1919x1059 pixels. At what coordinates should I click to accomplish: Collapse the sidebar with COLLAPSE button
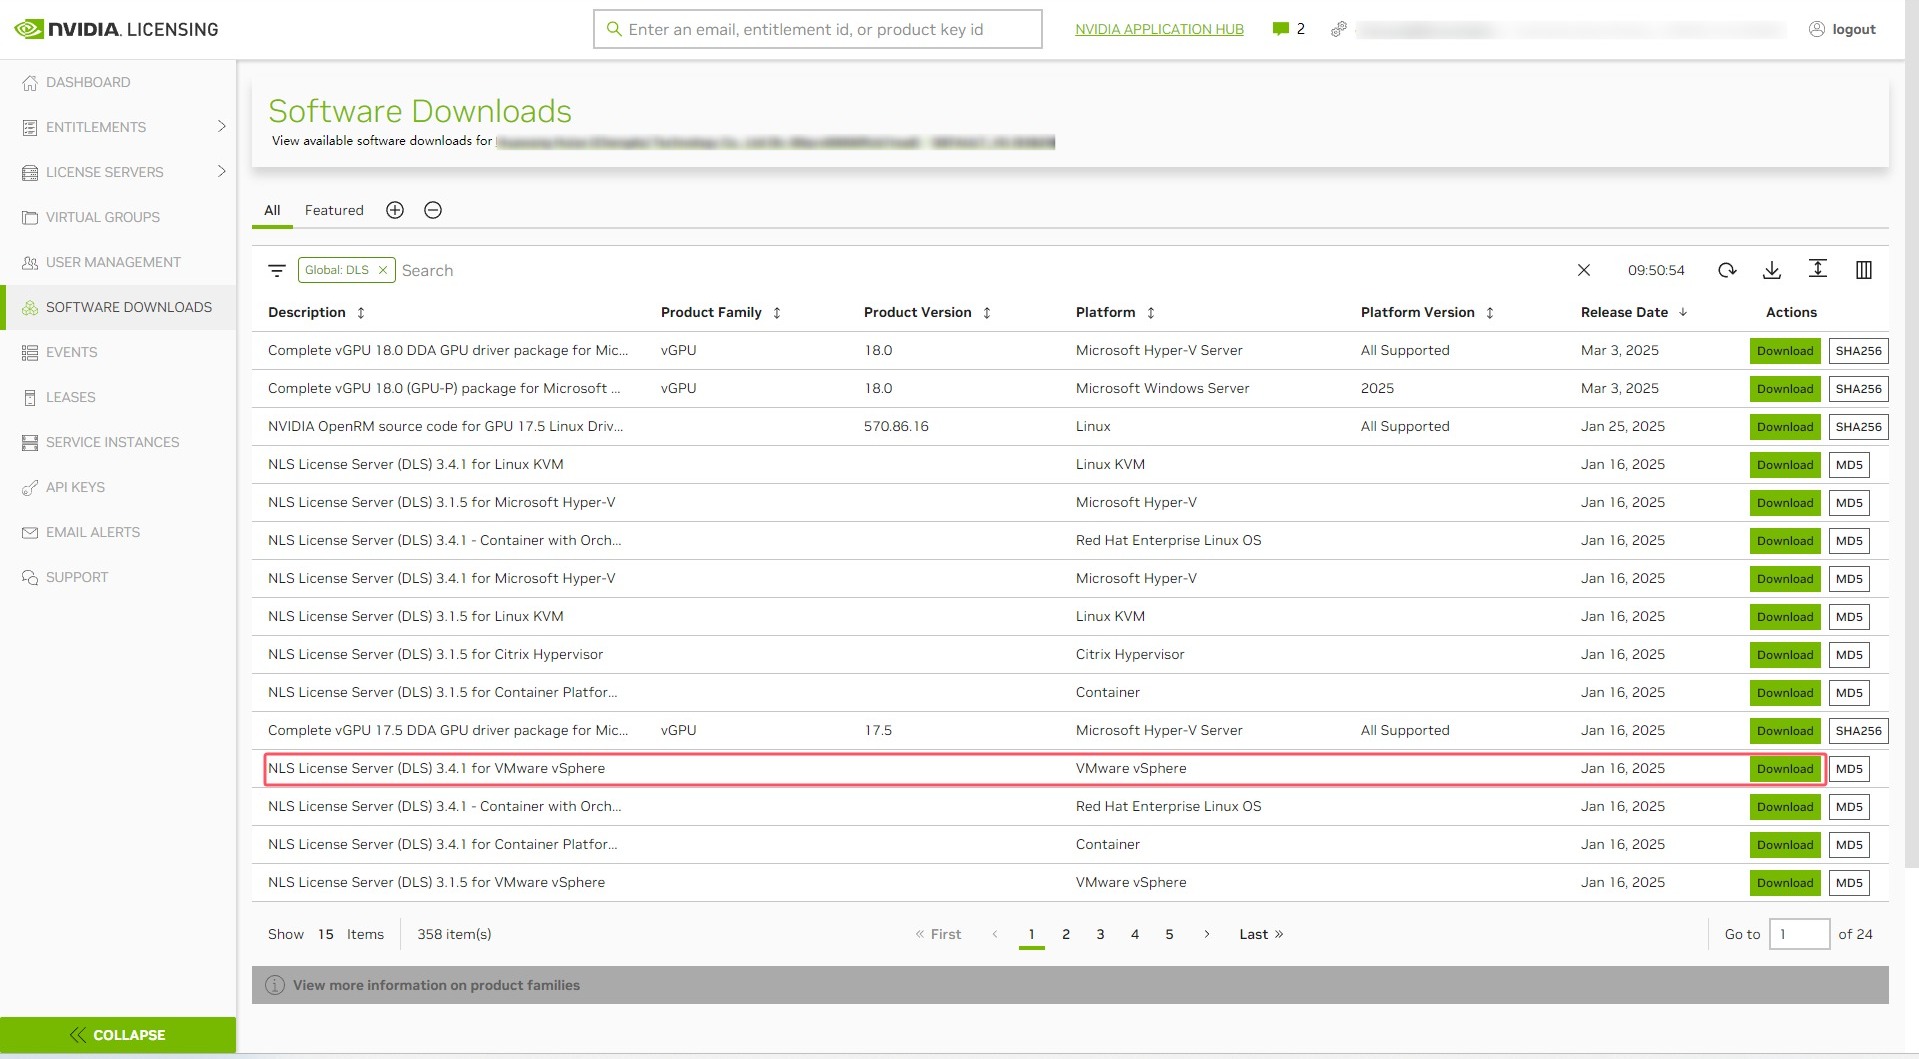point(118,1035)
